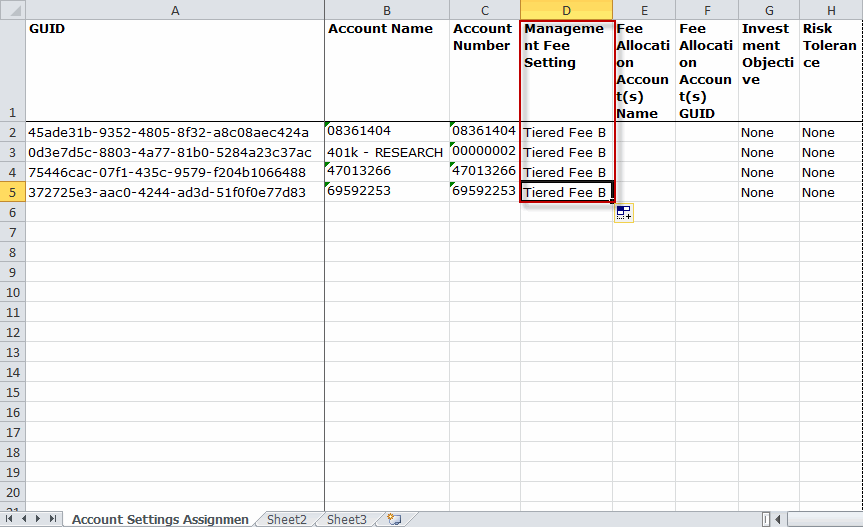Switch to the Sheet3 tab
The height and width of the screenshot is (527, 863).
(x=346, y=519)
